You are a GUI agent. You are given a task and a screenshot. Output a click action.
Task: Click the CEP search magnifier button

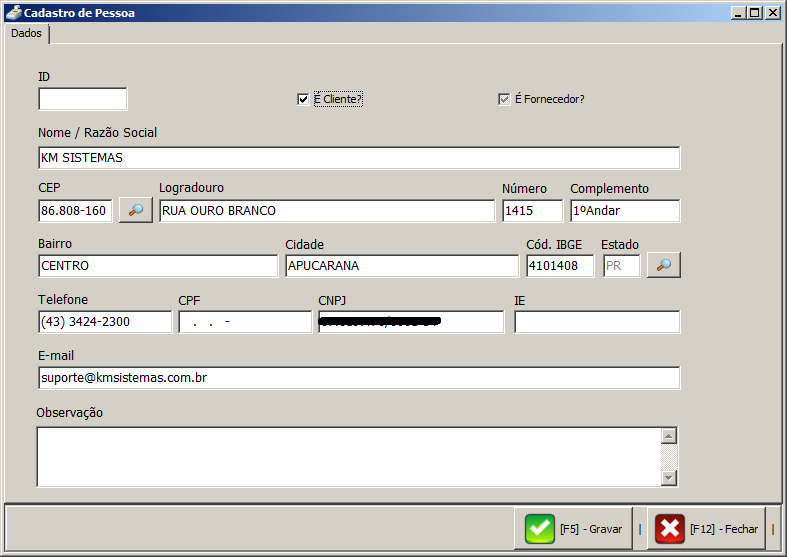click(136, 210)
